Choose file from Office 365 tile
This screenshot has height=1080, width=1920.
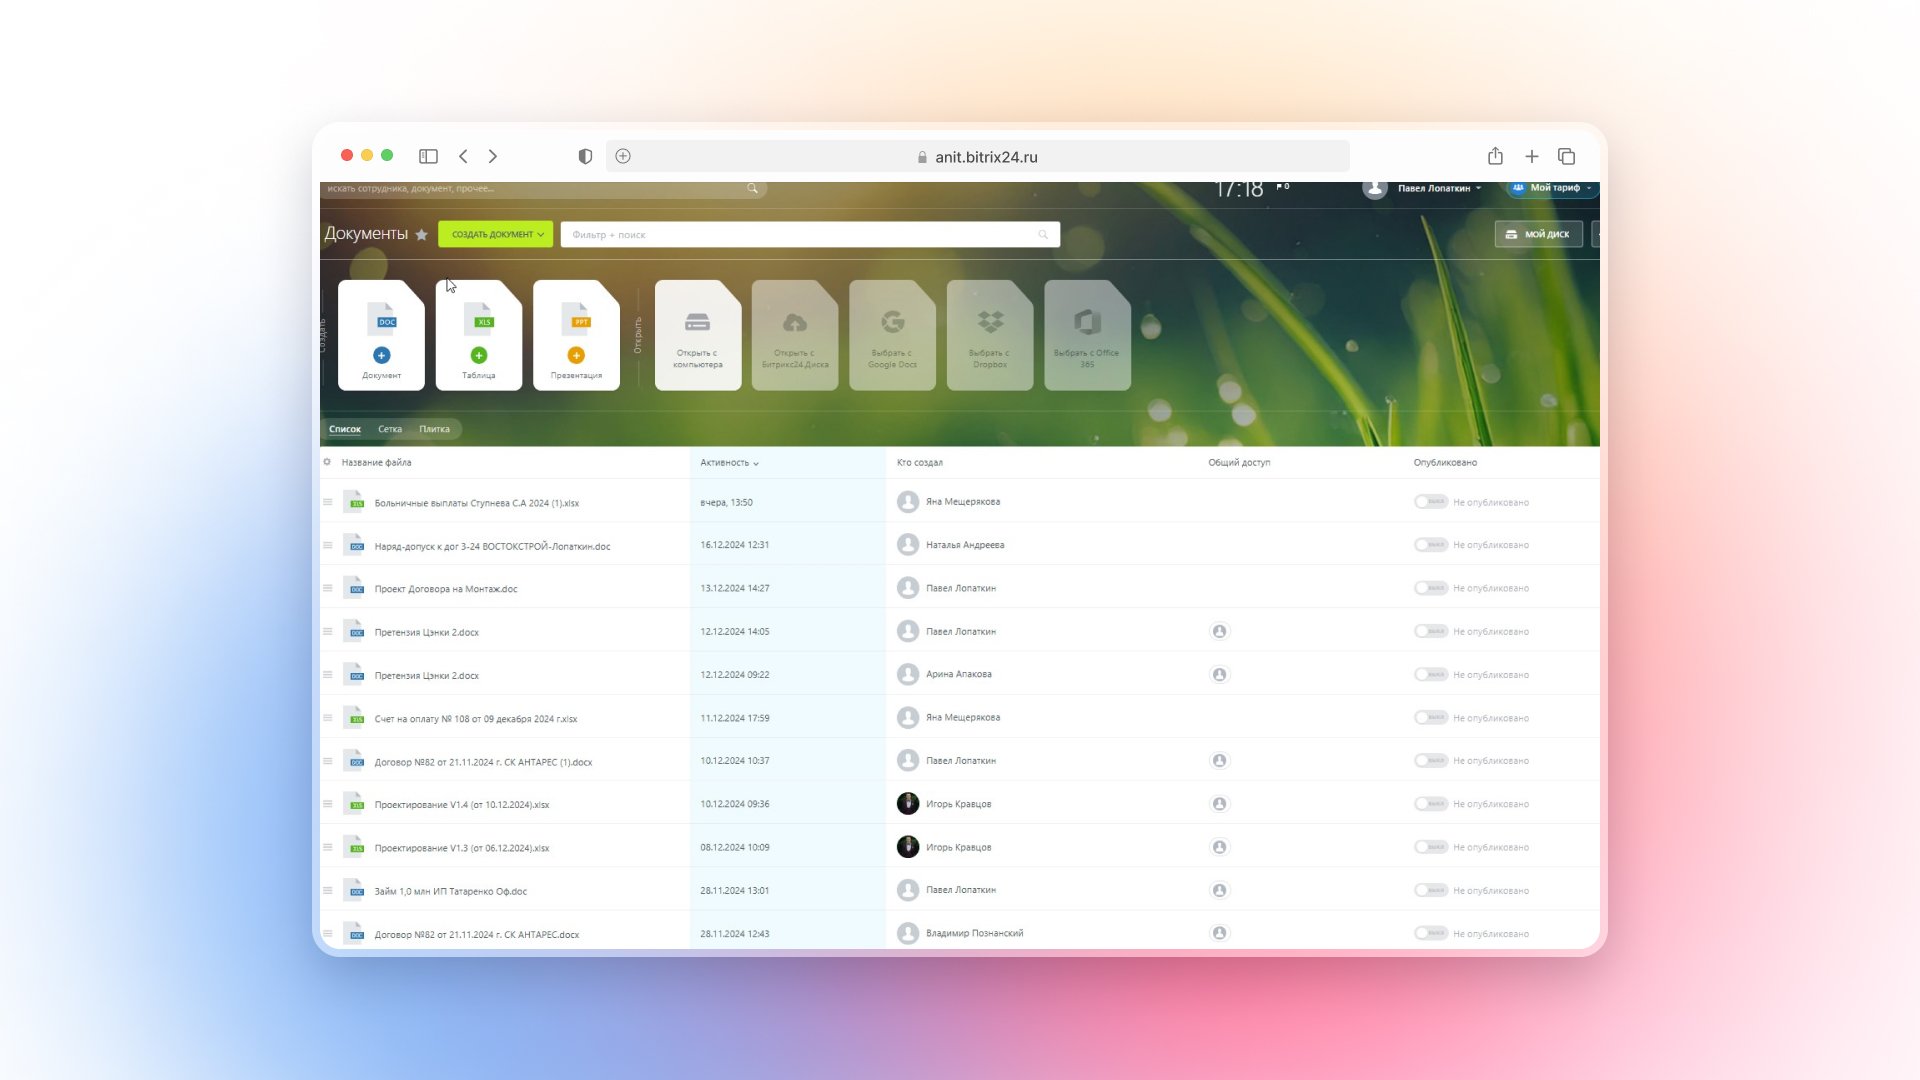1087,335
